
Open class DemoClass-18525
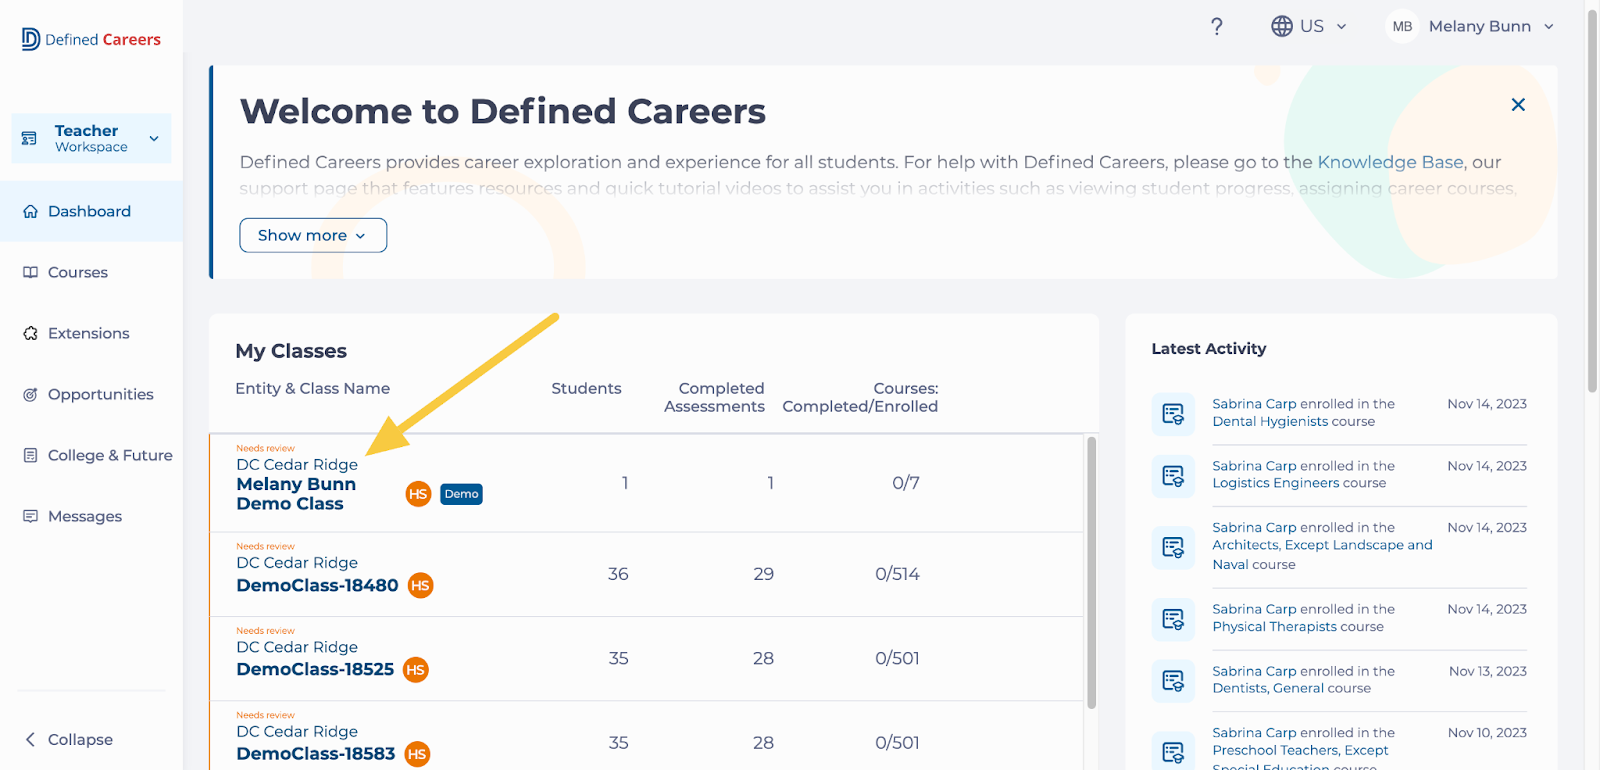(315, 670)
